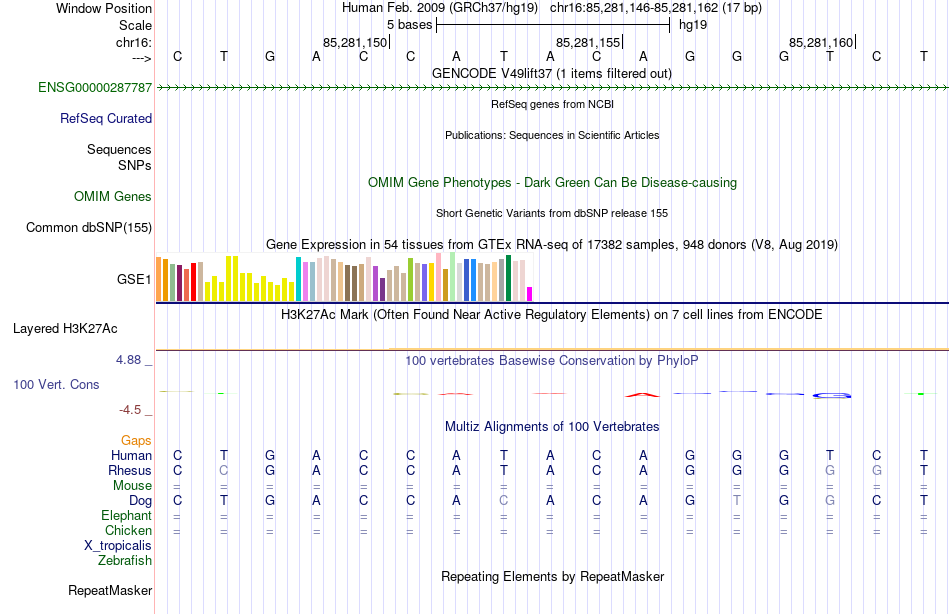
Task: Click the Mouse species row label
Action: pos(133,486)
